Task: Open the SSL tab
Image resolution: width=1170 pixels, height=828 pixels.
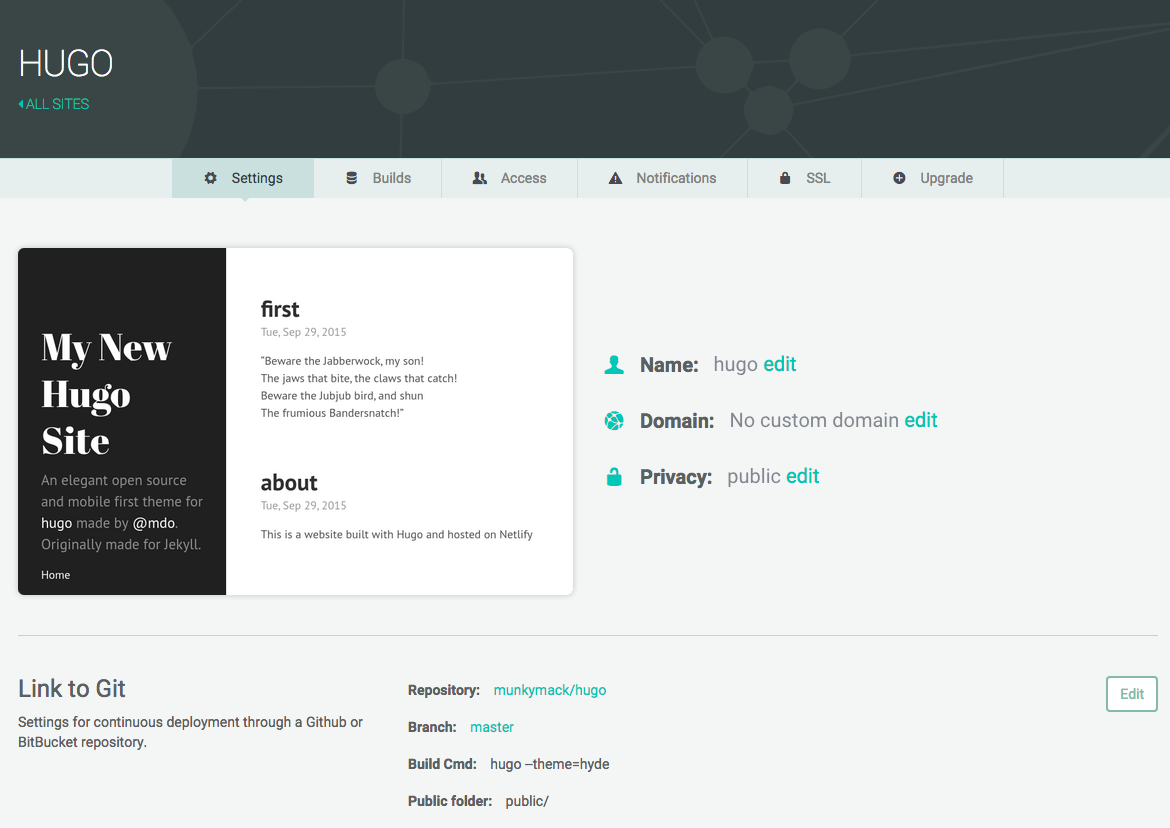Action: pos(804,178)
